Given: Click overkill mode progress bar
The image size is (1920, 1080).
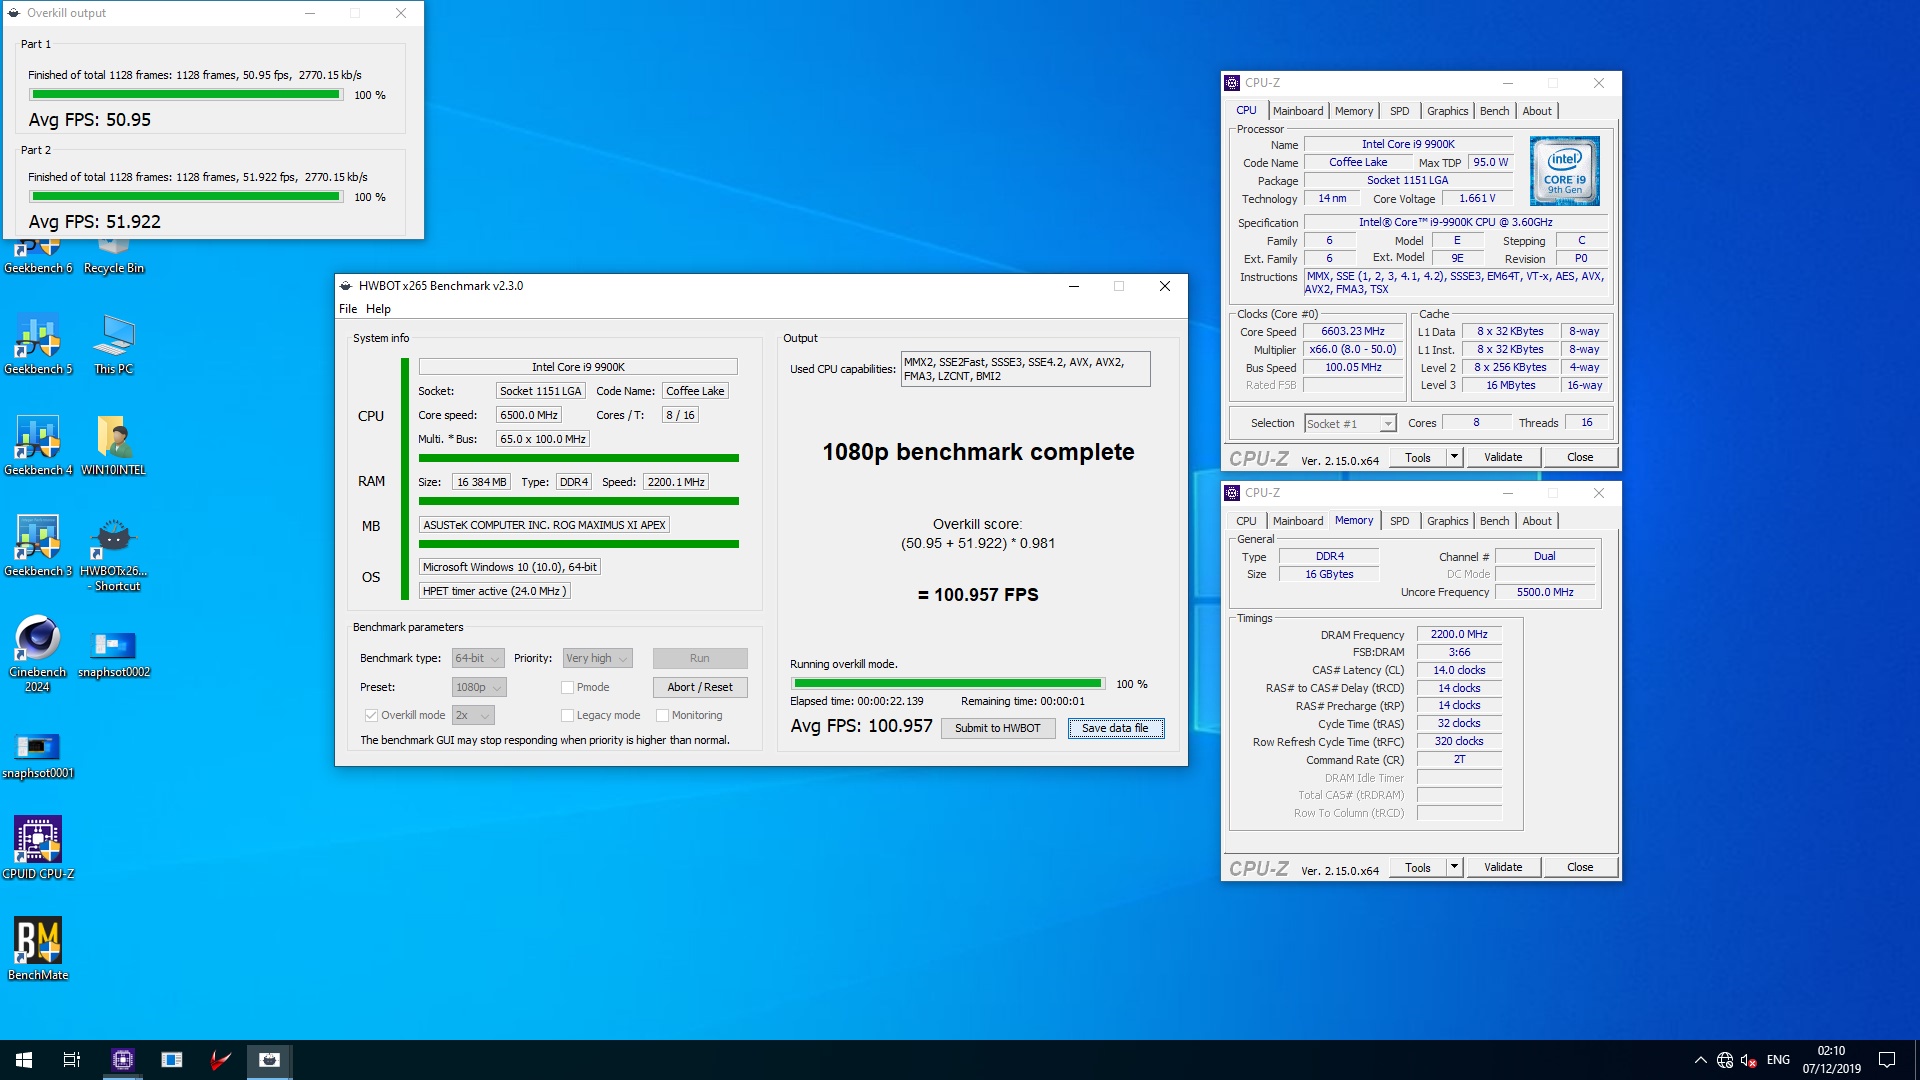Looking at the screenshot, I should (948, 684).
